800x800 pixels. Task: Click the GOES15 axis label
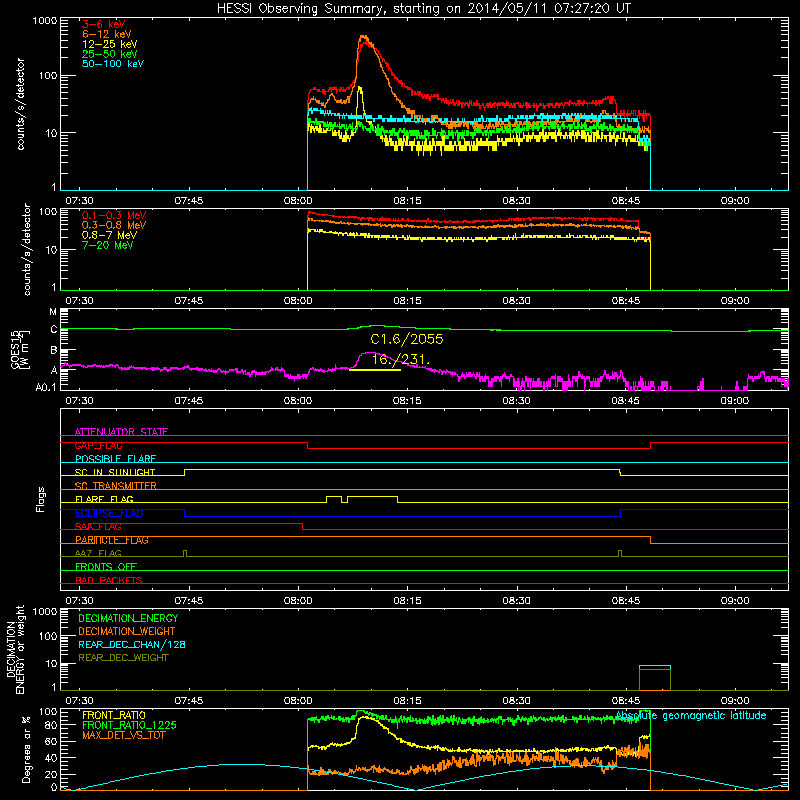coord(19,350)
